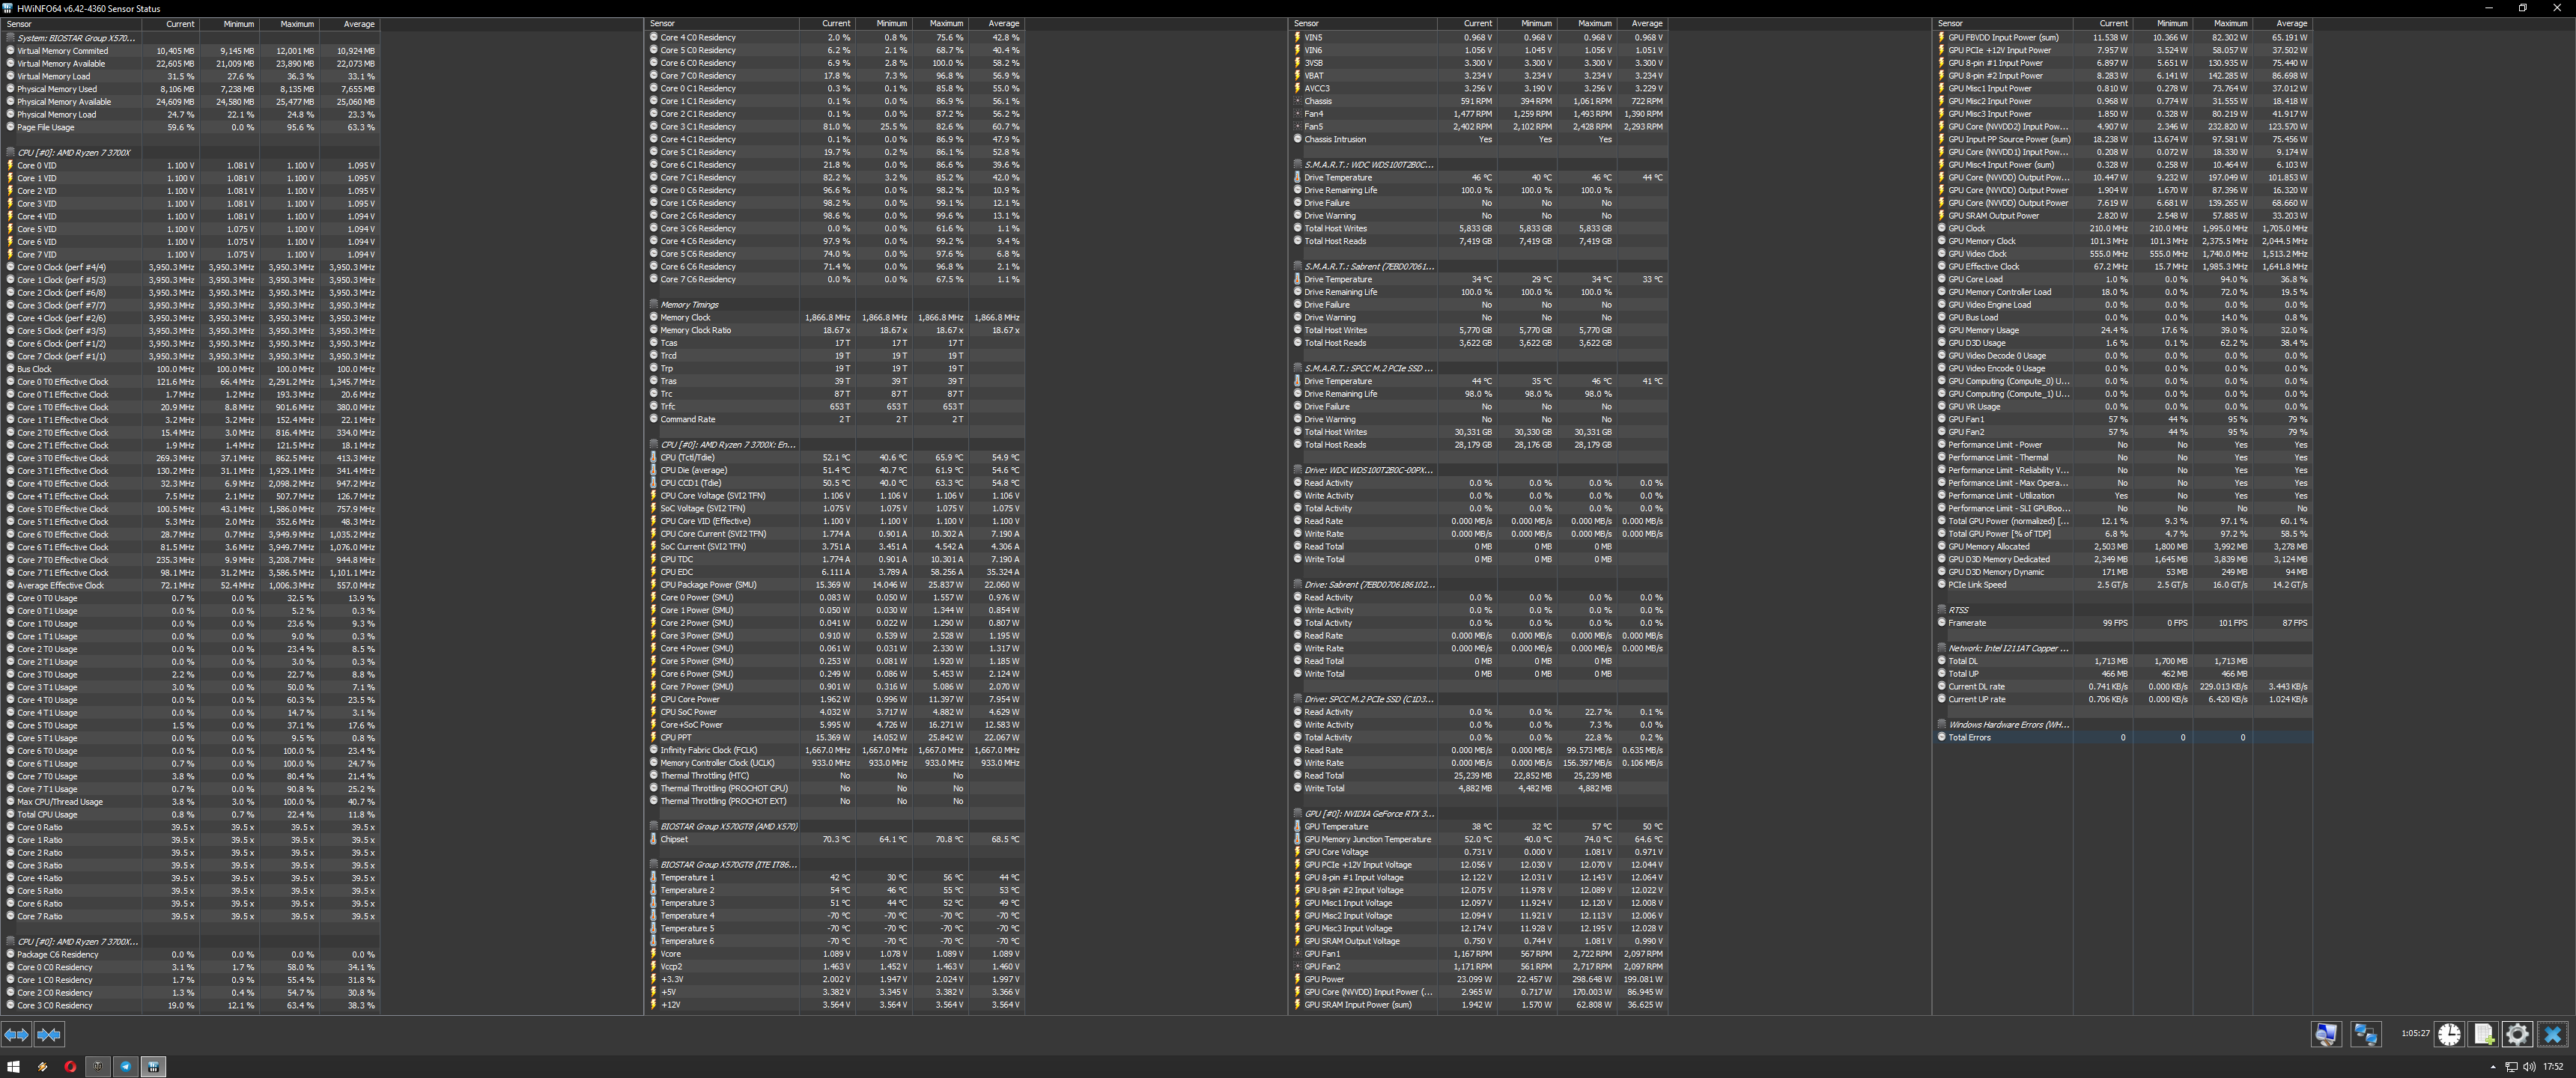Click the HWiNFO taskbar button

pyautogui.click(x=153, y=1067)
